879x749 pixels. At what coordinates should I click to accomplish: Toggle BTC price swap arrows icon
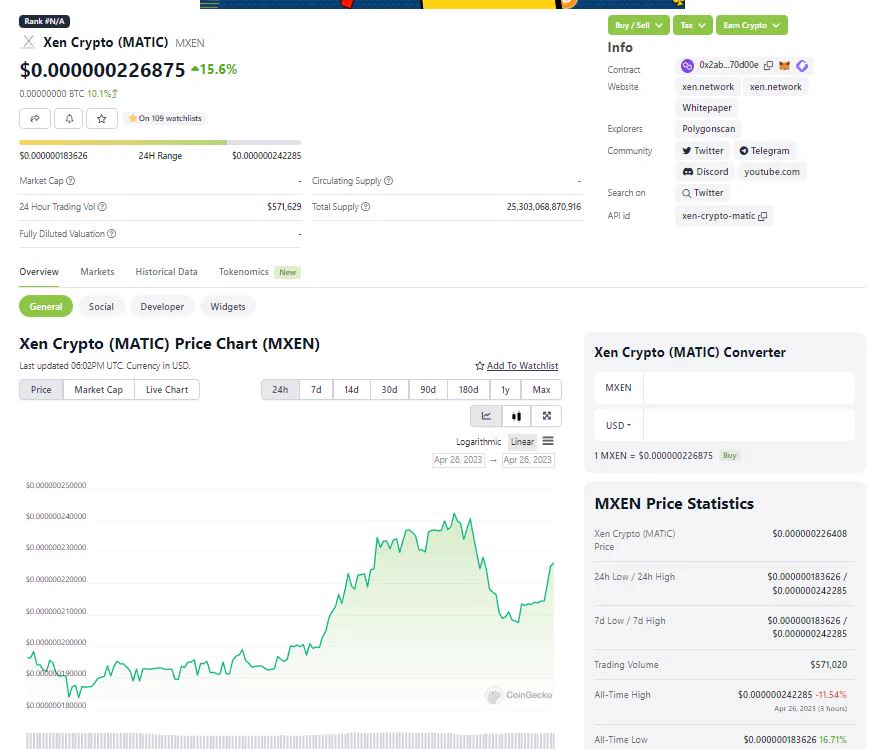coord(114,94)
